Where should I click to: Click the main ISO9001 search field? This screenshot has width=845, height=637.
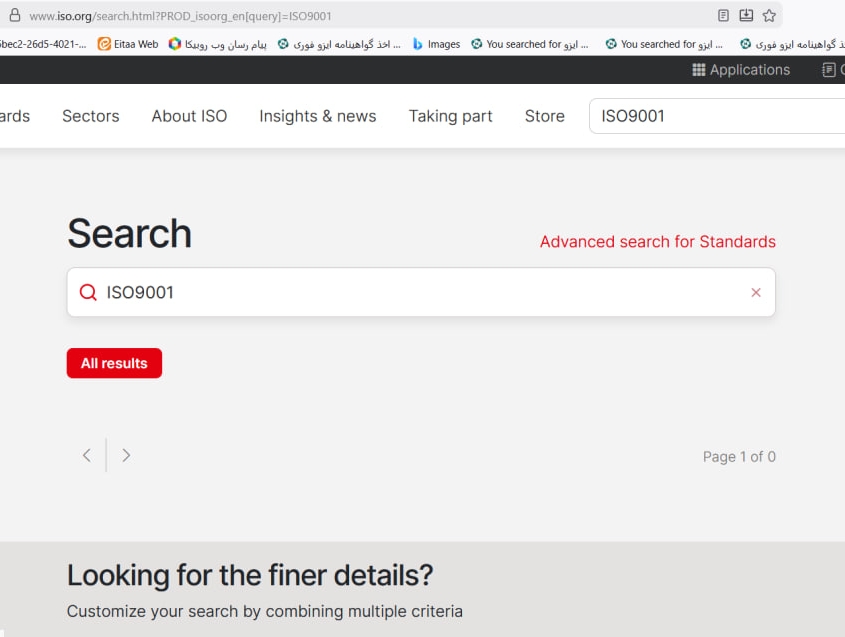tap(420, 293)
